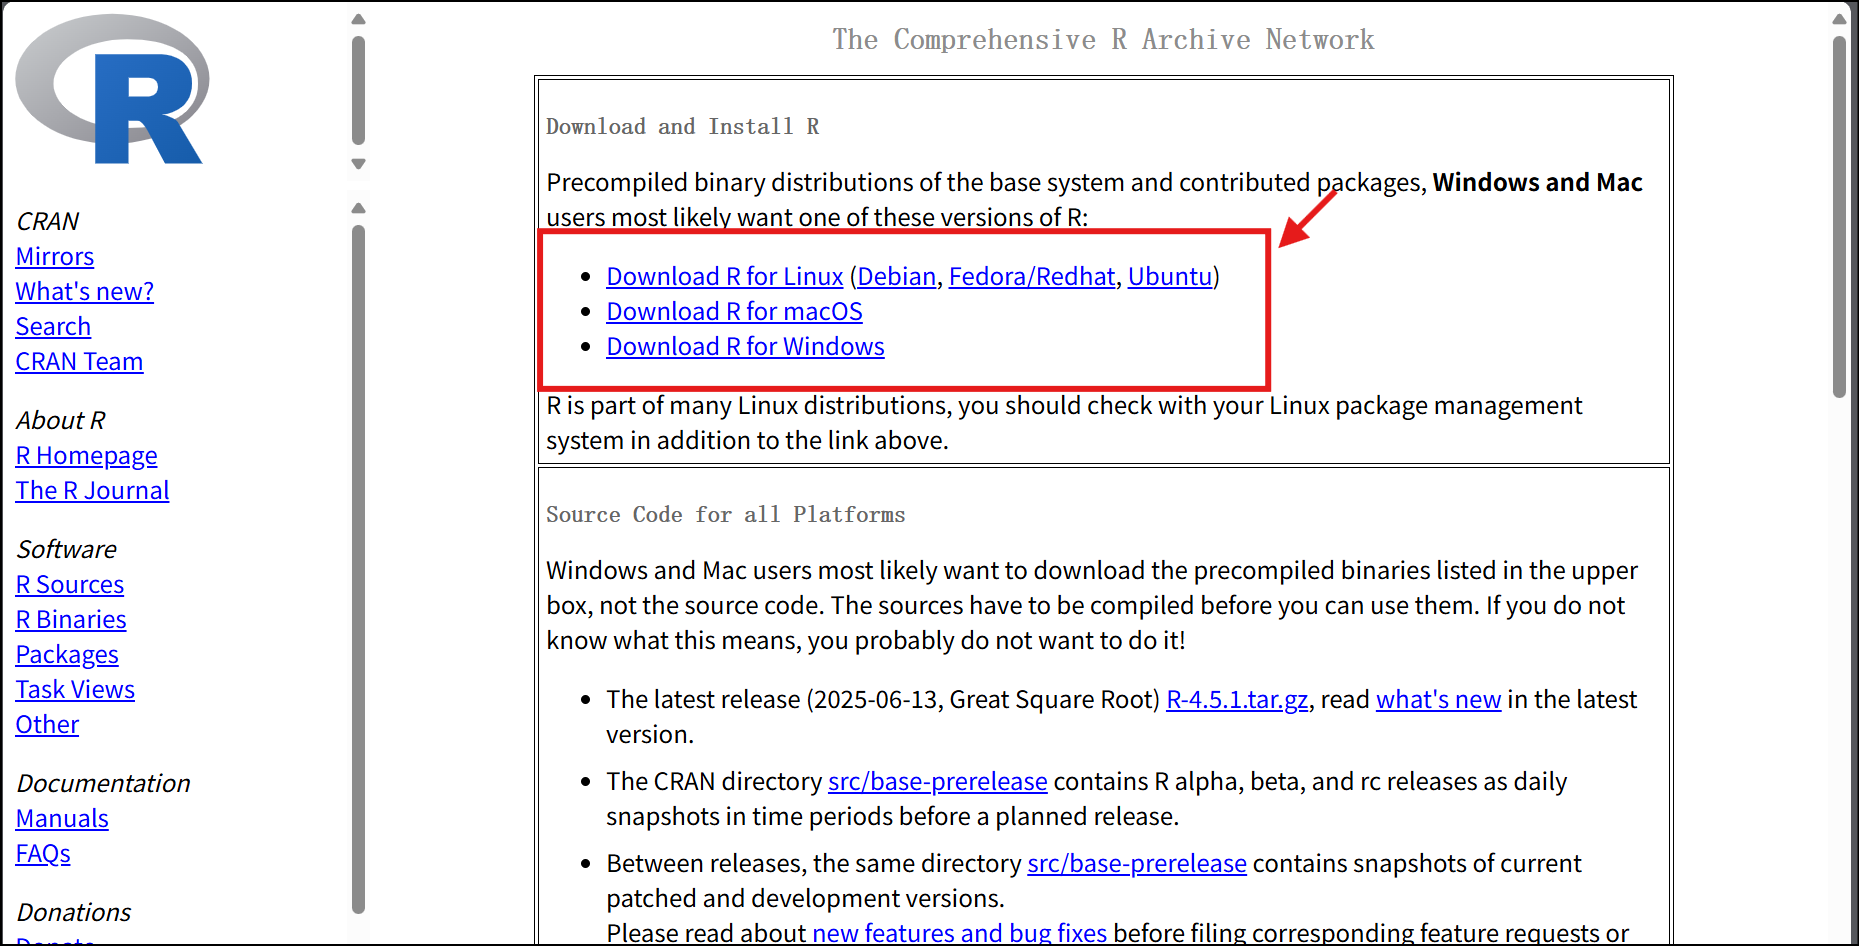This screenshot has height=946, width=1859.
Task: Open the what's new link in latest release
Action: 1438,700
